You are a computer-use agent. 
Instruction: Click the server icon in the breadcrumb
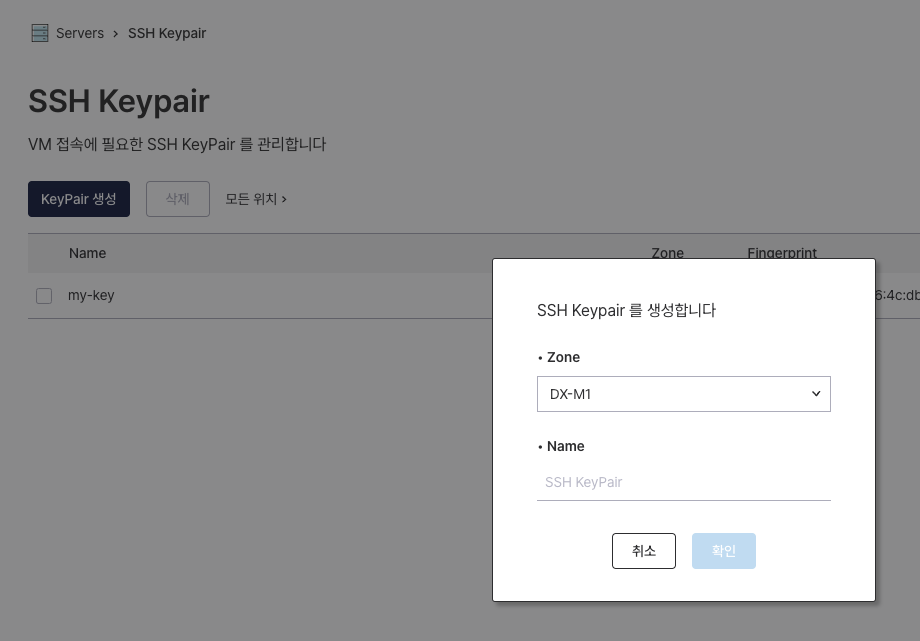point(39,32)
